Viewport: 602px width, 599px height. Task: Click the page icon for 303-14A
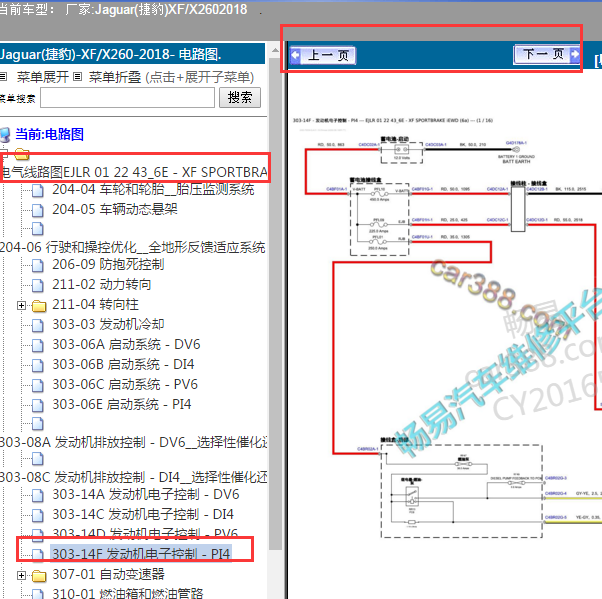[38, 495]
